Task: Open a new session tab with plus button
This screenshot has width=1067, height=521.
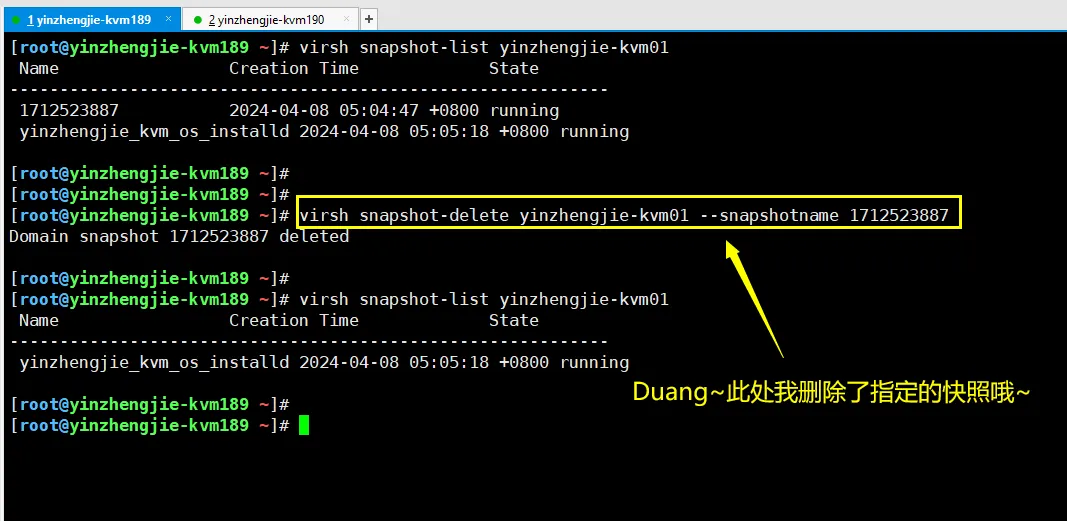Action: coord(369,20)
